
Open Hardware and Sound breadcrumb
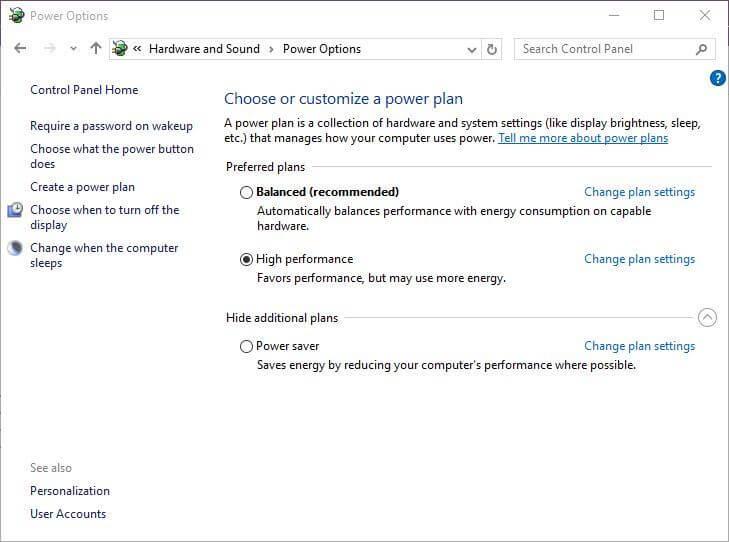(204, 49)
